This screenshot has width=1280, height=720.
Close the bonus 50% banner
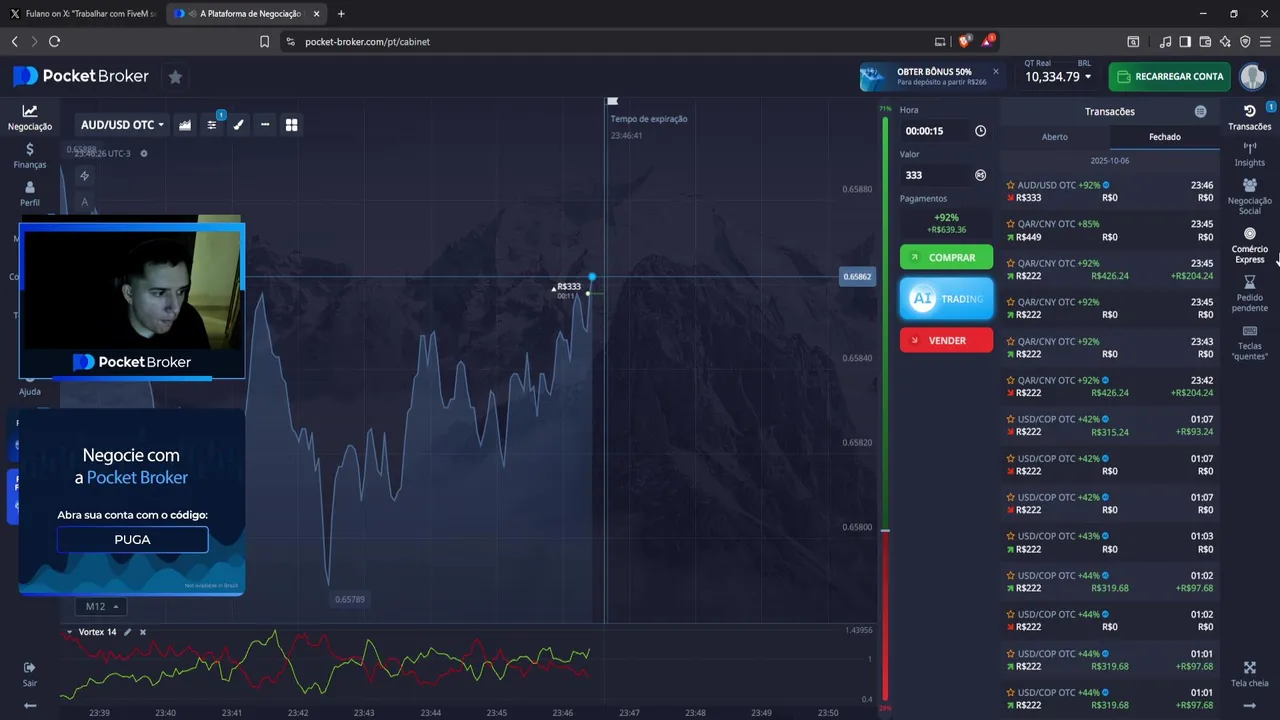click(x=996, y=71)
